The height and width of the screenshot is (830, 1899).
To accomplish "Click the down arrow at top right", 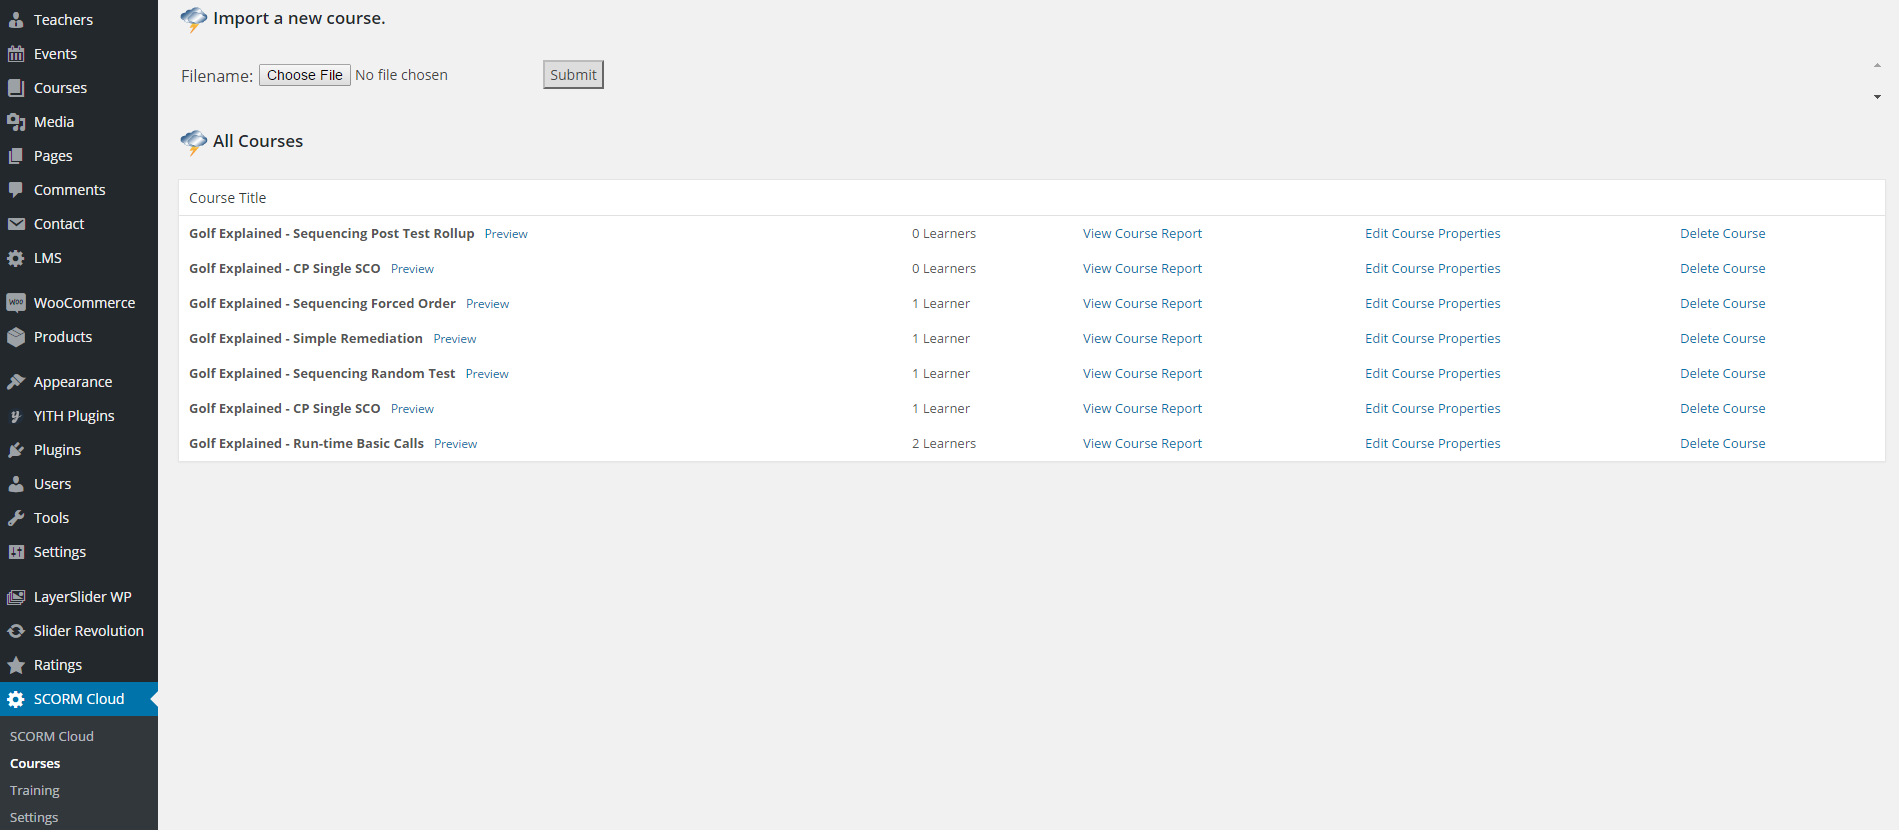I will [1877, 97].
